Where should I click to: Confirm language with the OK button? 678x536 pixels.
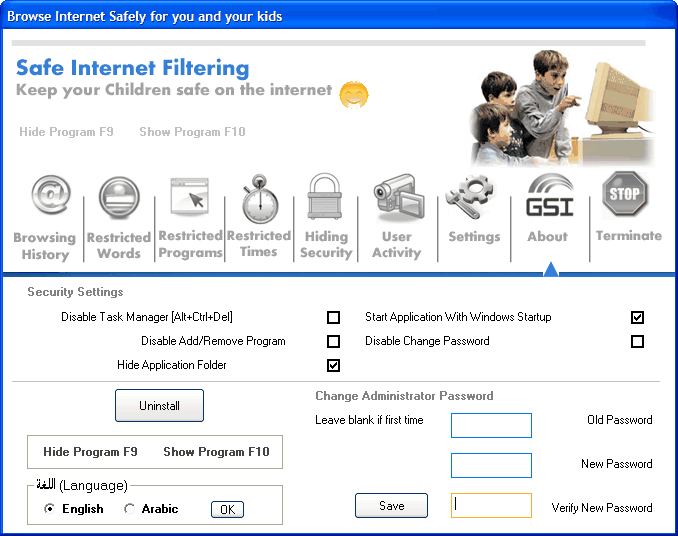click(227, 509)
